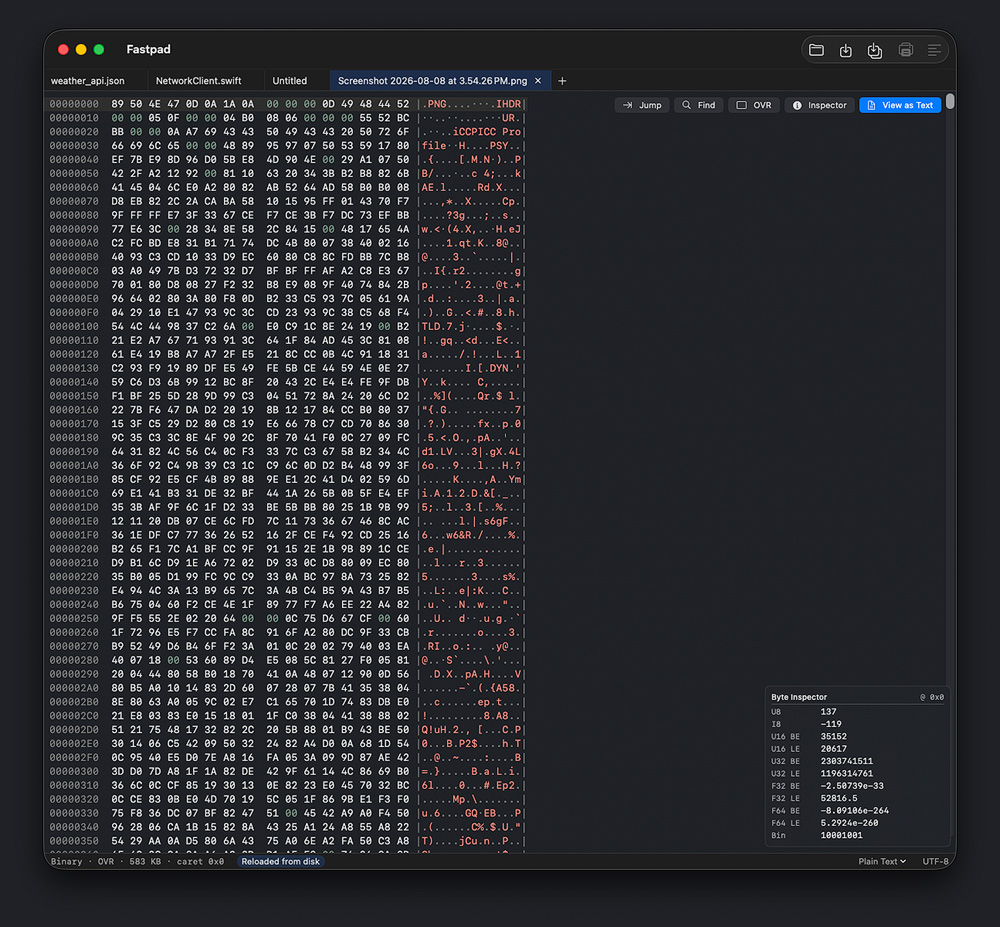Screen dimensions: 1000x927
Task: Click U16 BE value 35152
Action: [x=834, y=736]
